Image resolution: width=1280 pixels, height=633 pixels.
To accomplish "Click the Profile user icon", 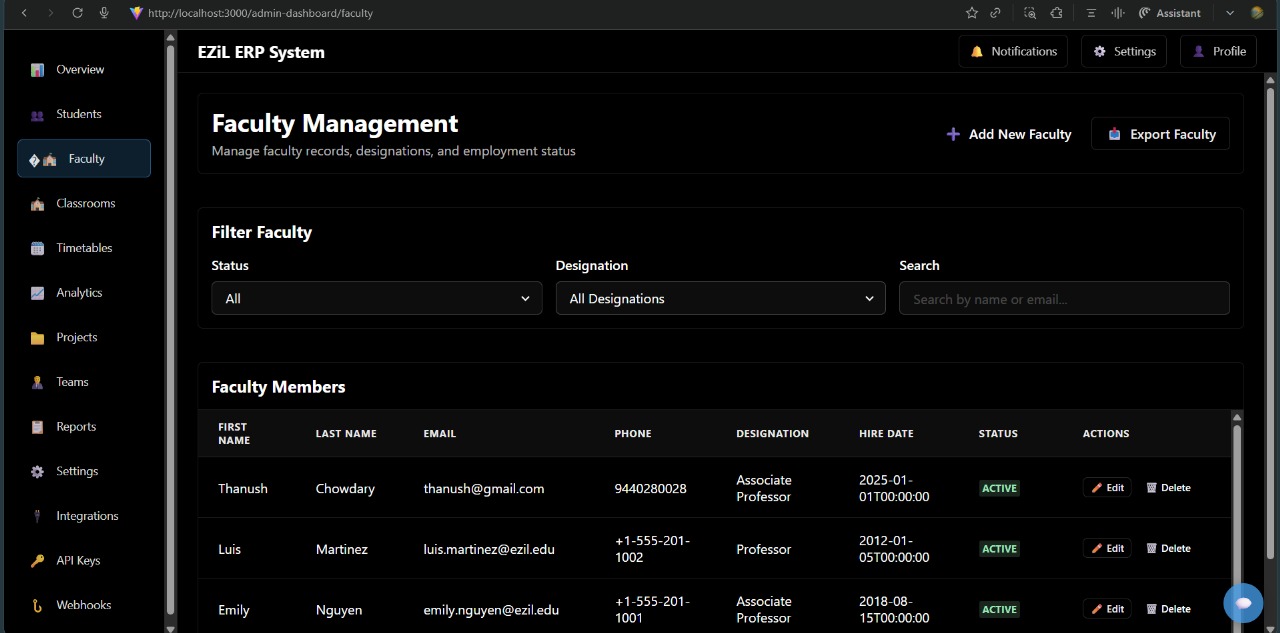I will 1199,52.
